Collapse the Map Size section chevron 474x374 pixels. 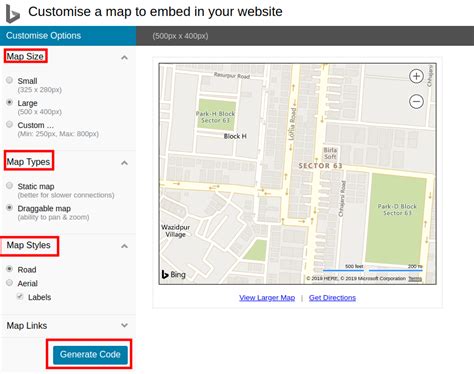coord(124,58)
